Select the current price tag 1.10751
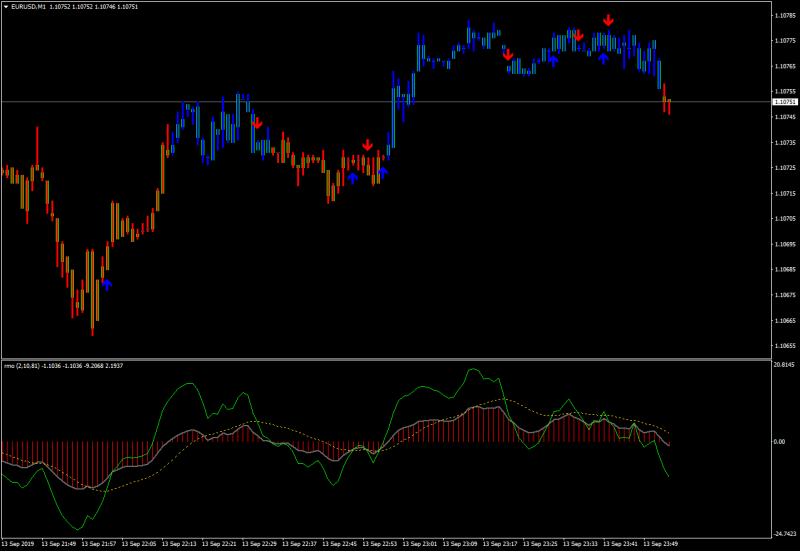800x551 pixels. (x=785, y=102)
